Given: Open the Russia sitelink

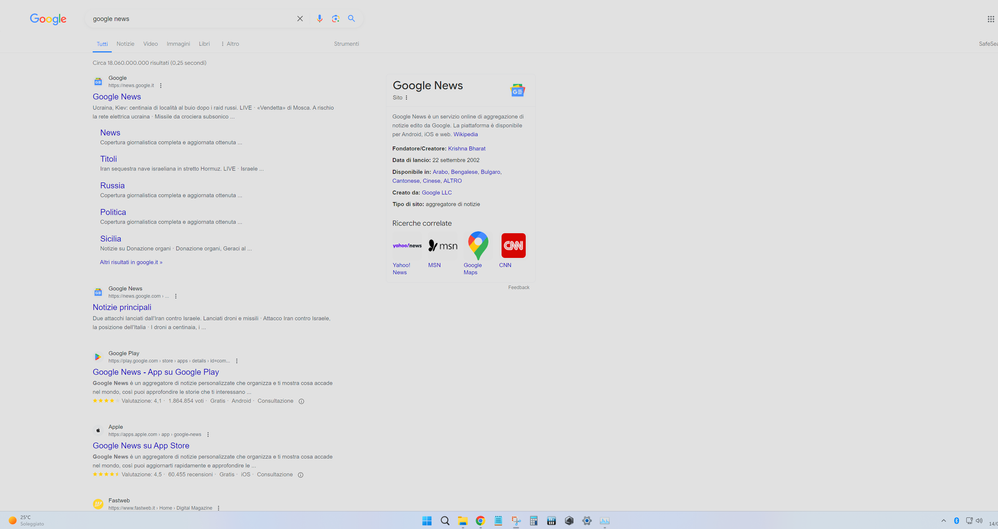Looking at the screenshot, I should click(x=112, y=186).
